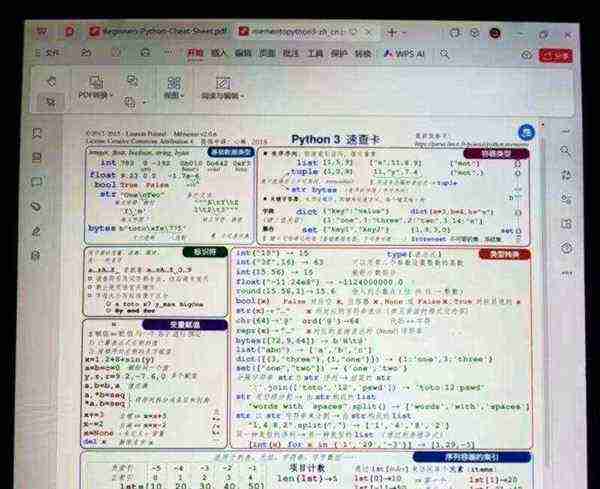
Task: Select the 批注 ribbon tab
Action: [291, 53]
